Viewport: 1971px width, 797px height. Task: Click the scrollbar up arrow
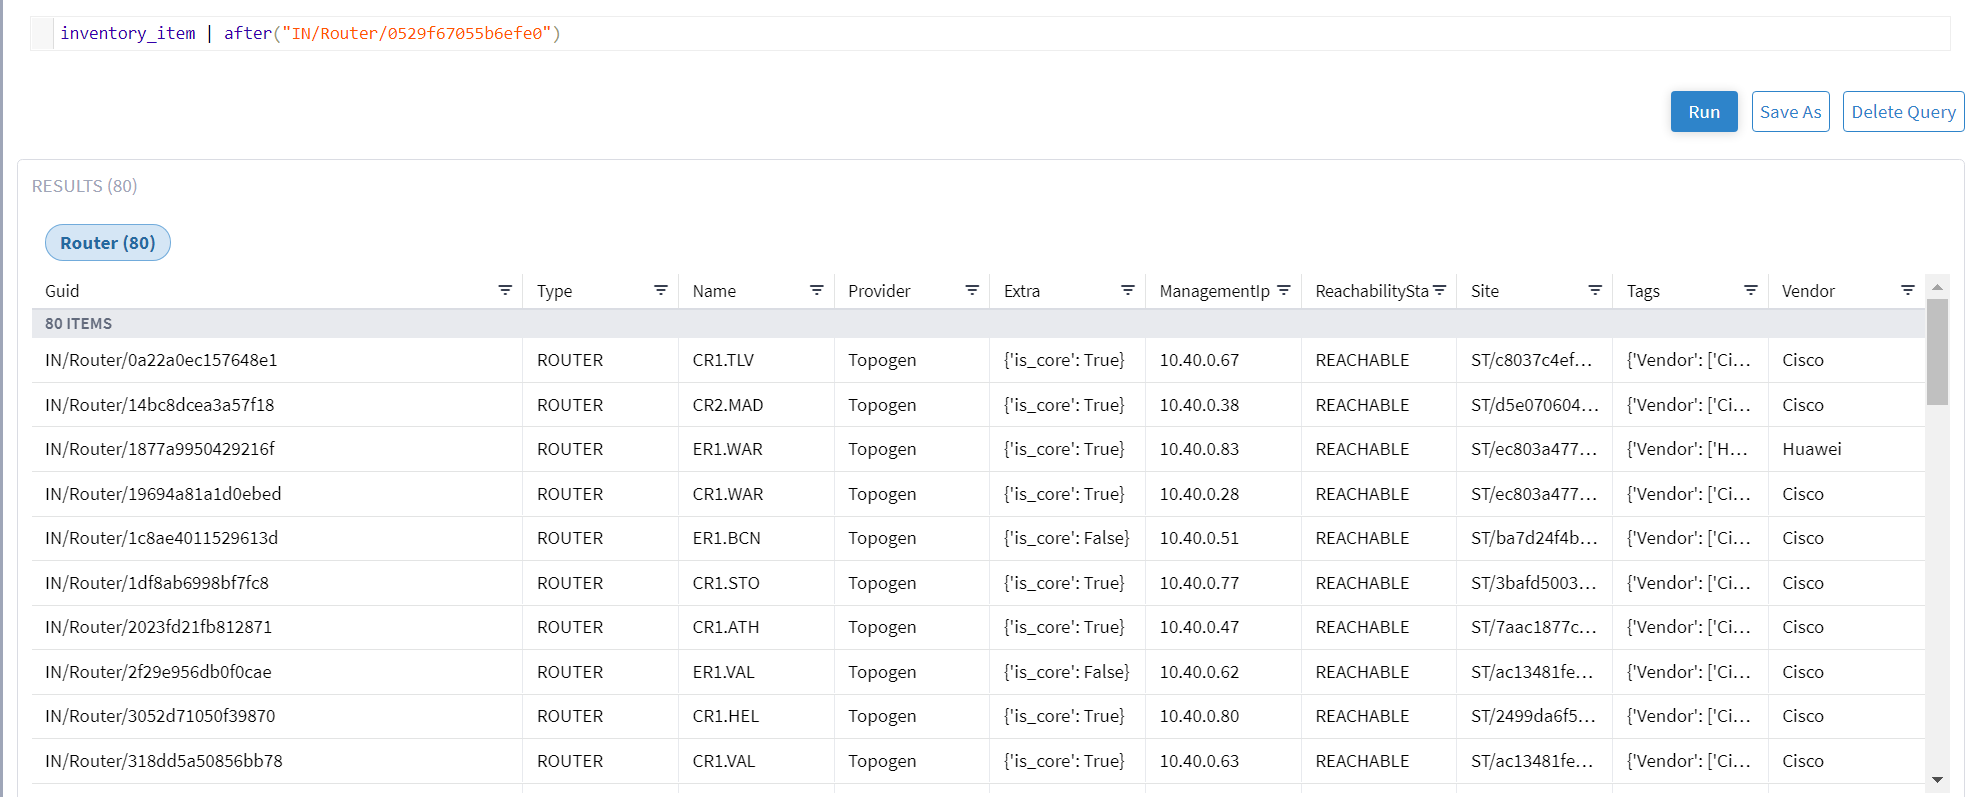coord(1937,287)
